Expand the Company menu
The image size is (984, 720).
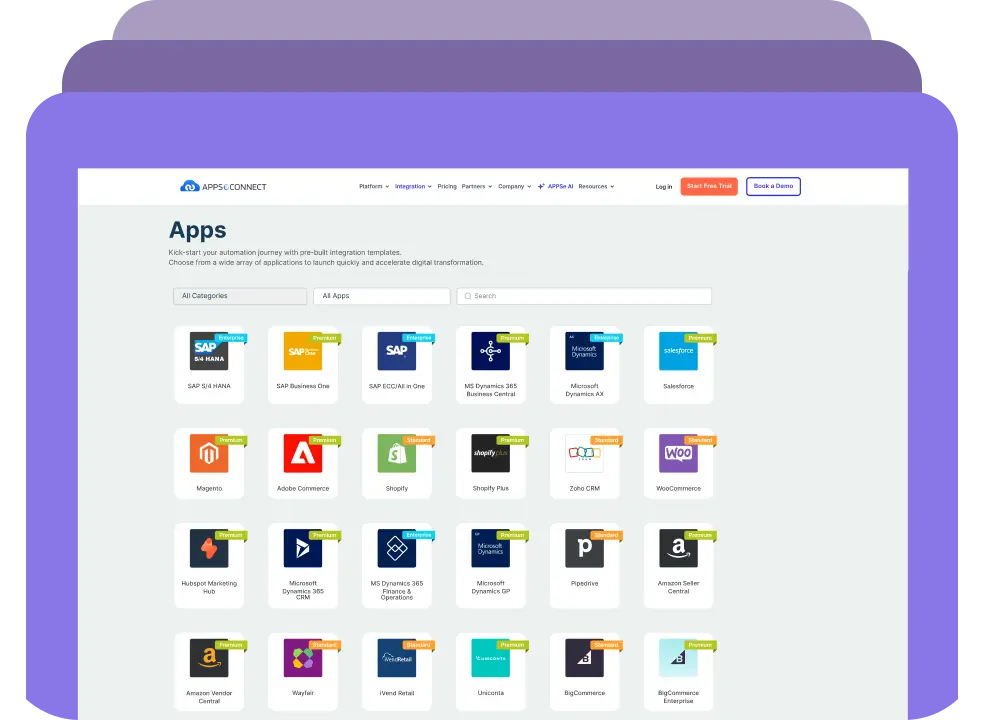(x=515, y=186)
